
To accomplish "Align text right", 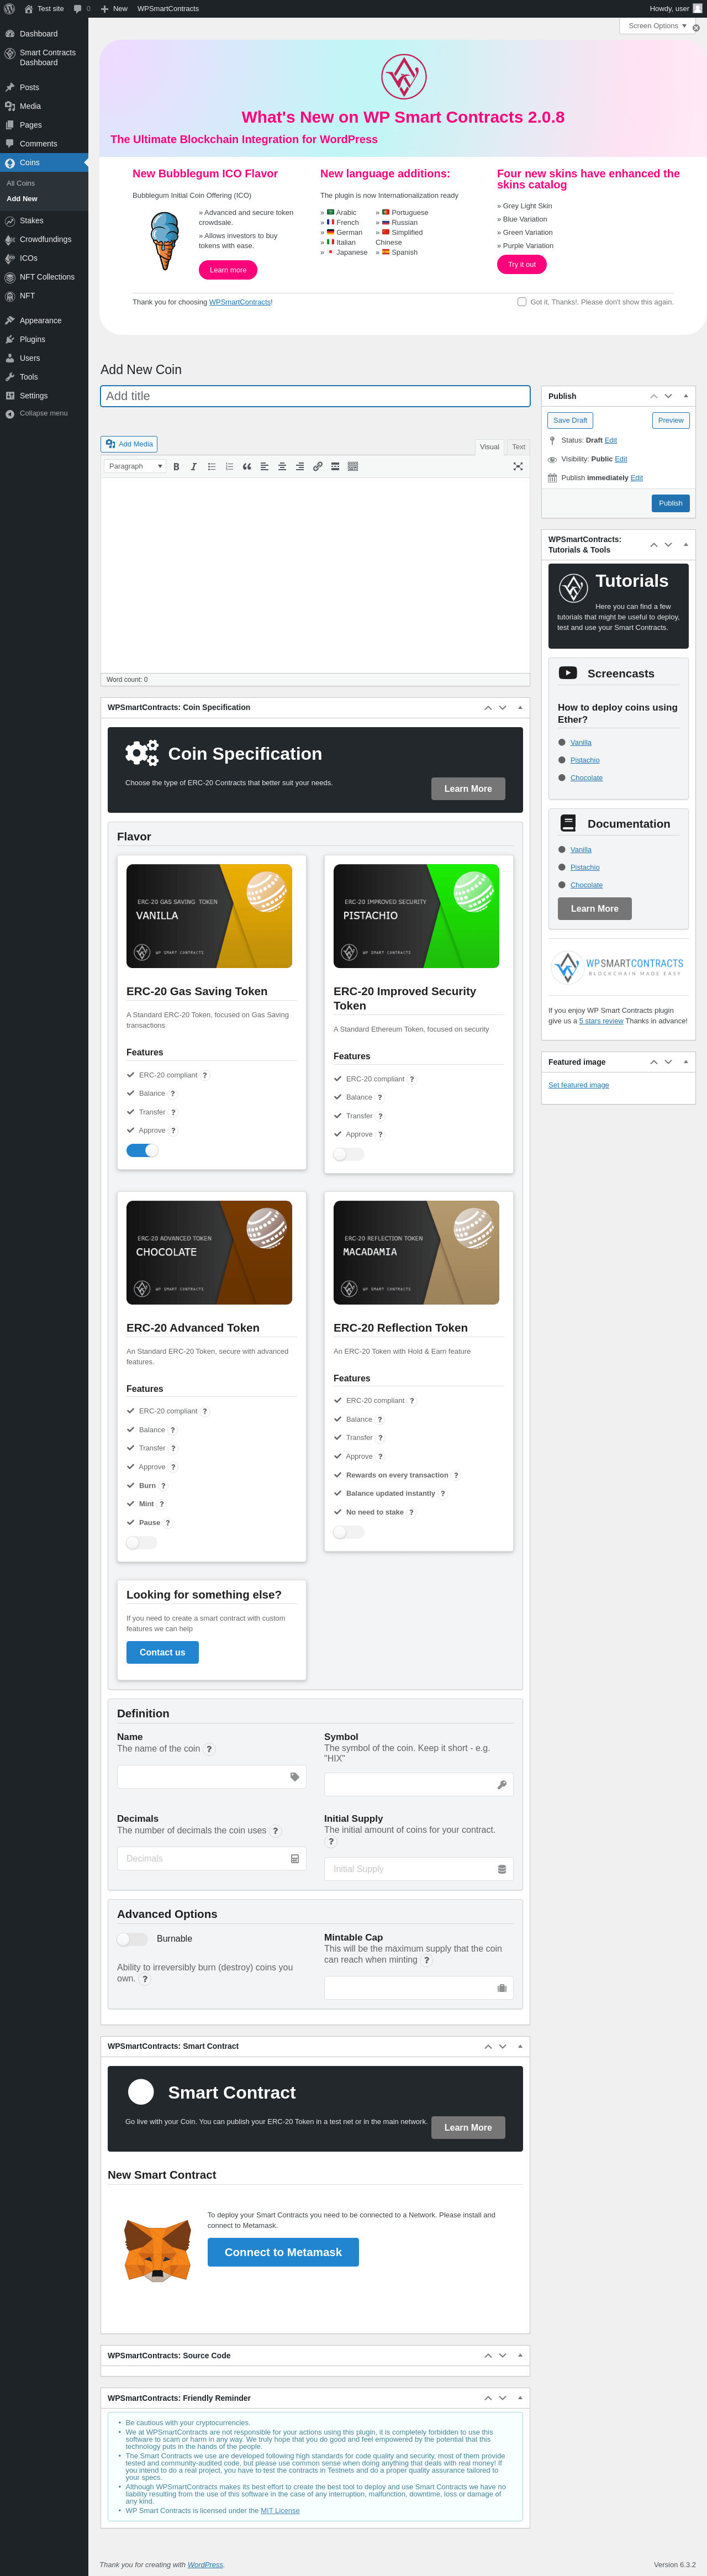I will [300, 466].
